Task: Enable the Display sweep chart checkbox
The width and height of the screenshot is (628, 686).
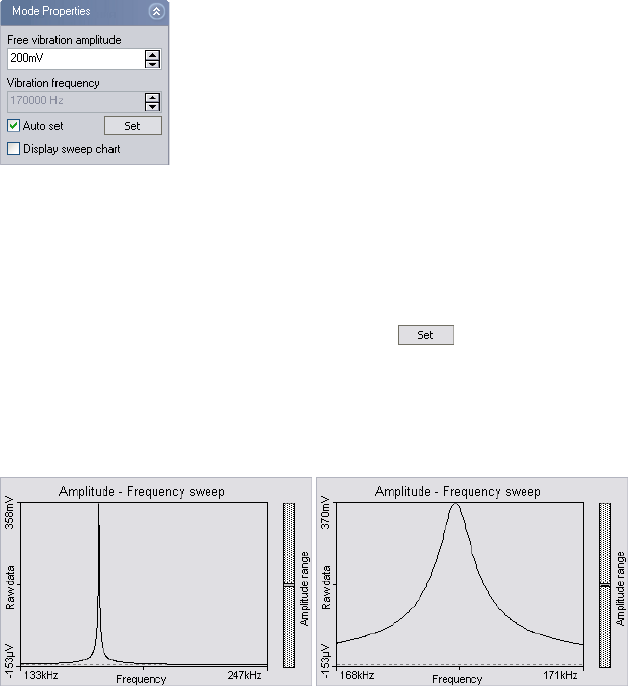Action: [x=14, y=149]
